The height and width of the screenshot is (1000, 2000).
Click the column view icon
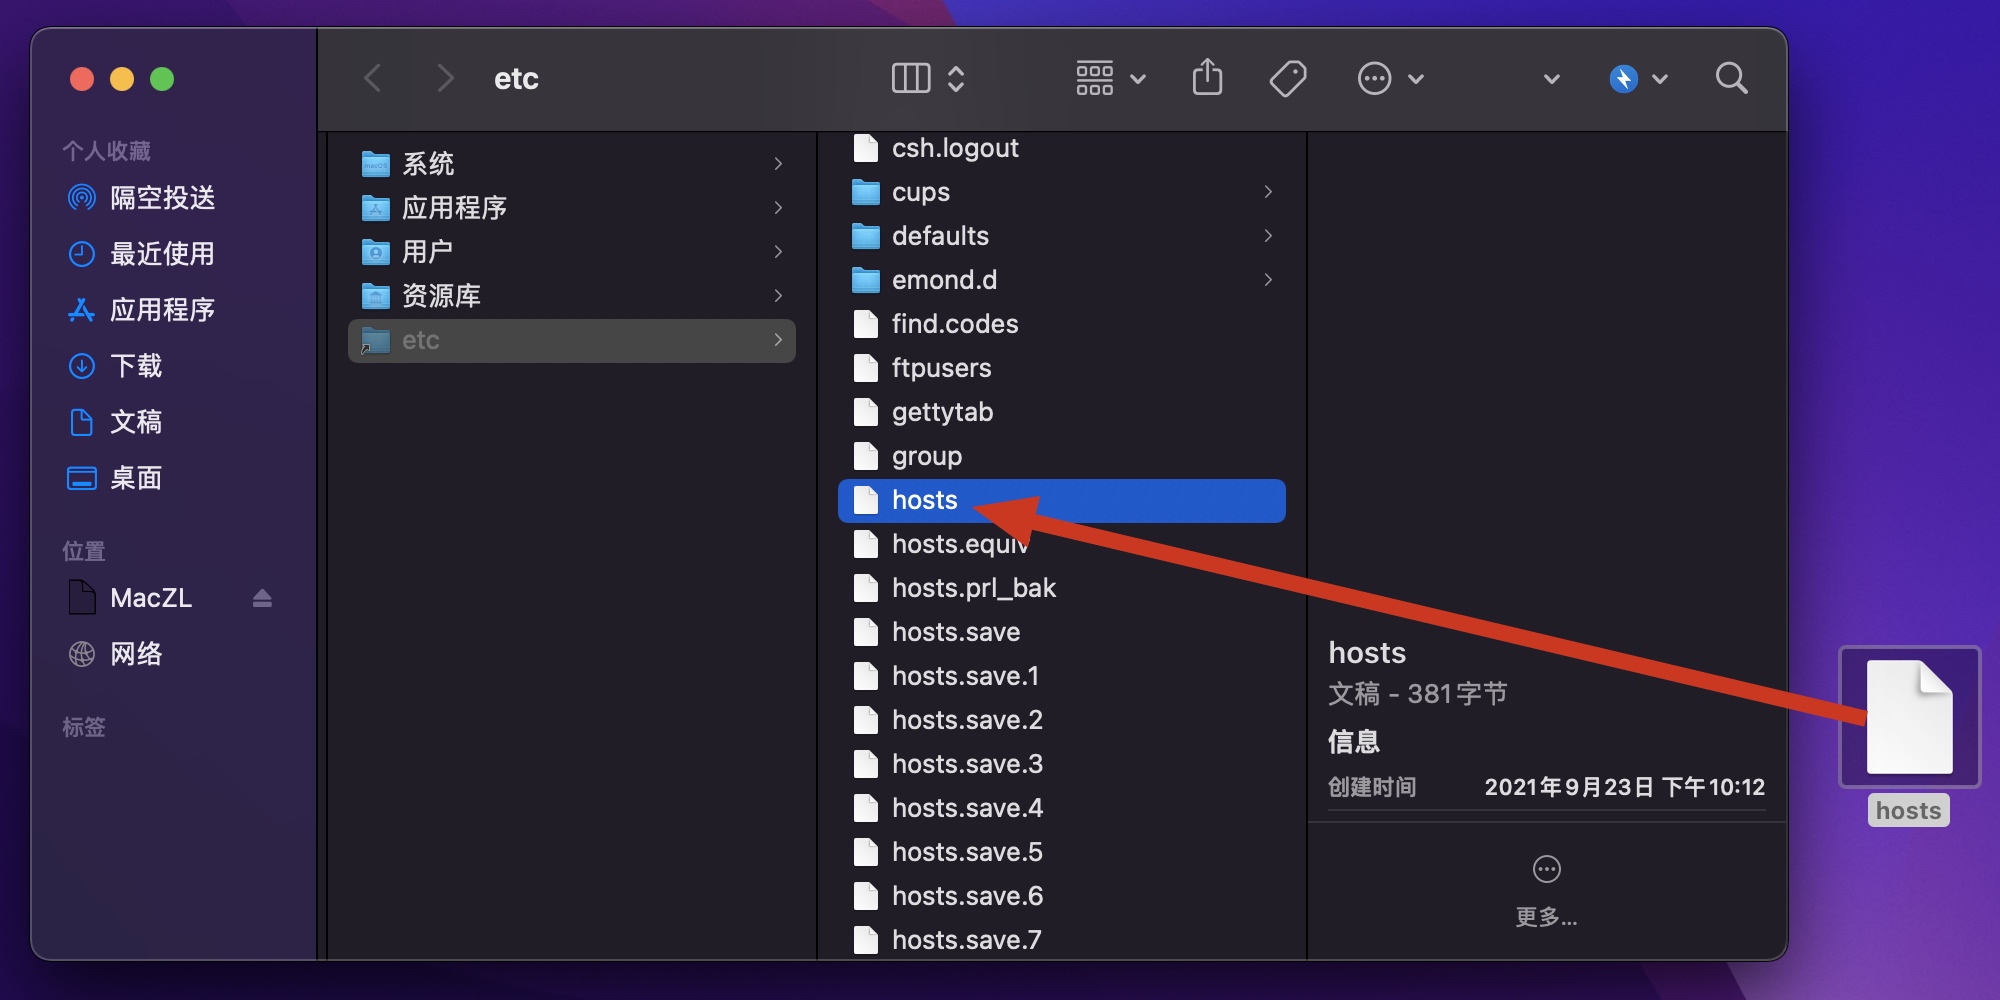tap(910, 78)
